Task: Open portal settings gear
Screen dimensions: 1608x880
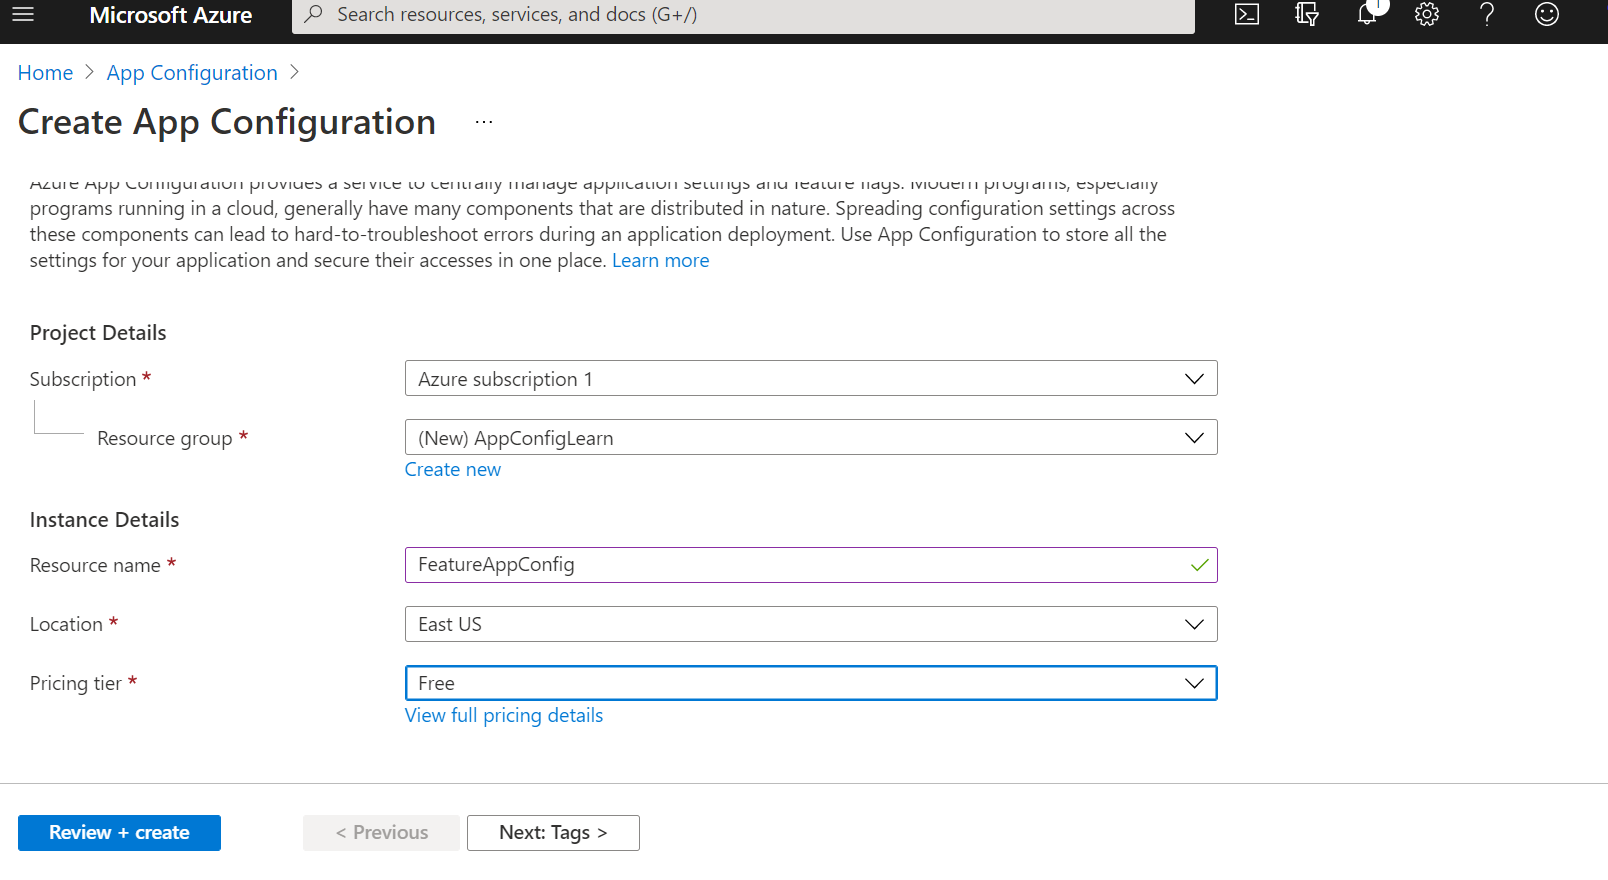Action: (x=1427, y=14)
